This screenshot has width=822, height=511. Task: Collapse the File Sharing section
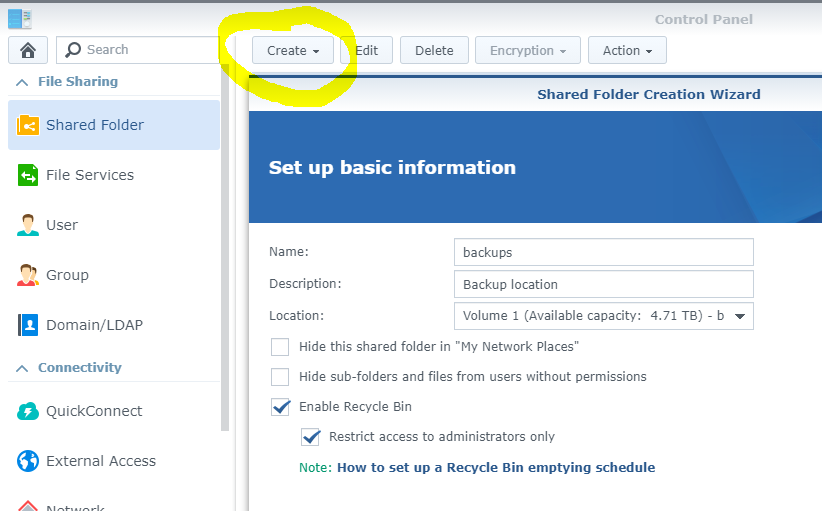point(22,82)
